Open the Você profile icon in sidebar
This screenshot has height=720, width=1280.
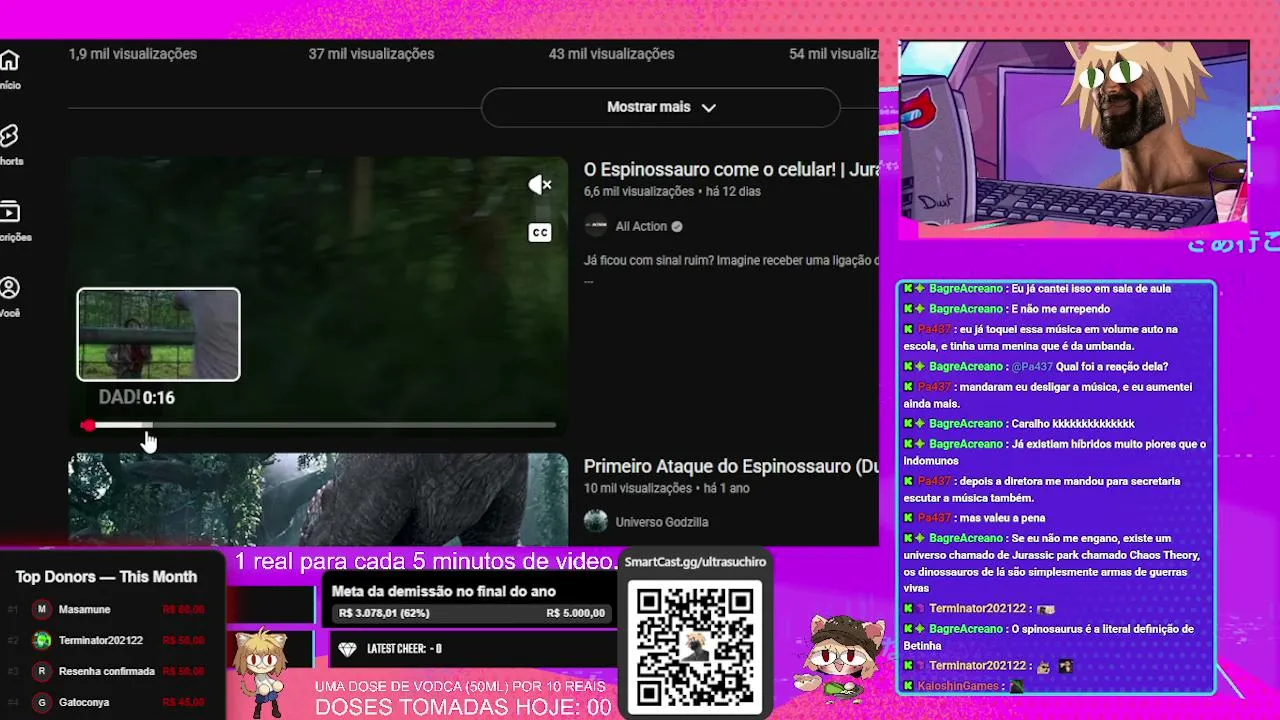pyautogui.click(x=9, y=288)
